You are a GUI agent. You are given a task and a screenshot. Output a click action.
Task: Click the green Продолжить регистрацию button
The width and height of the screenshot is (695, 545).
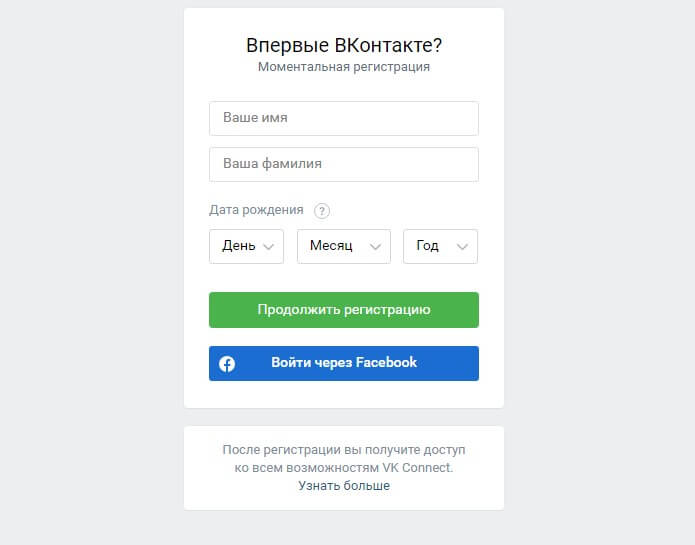[344, 310]
